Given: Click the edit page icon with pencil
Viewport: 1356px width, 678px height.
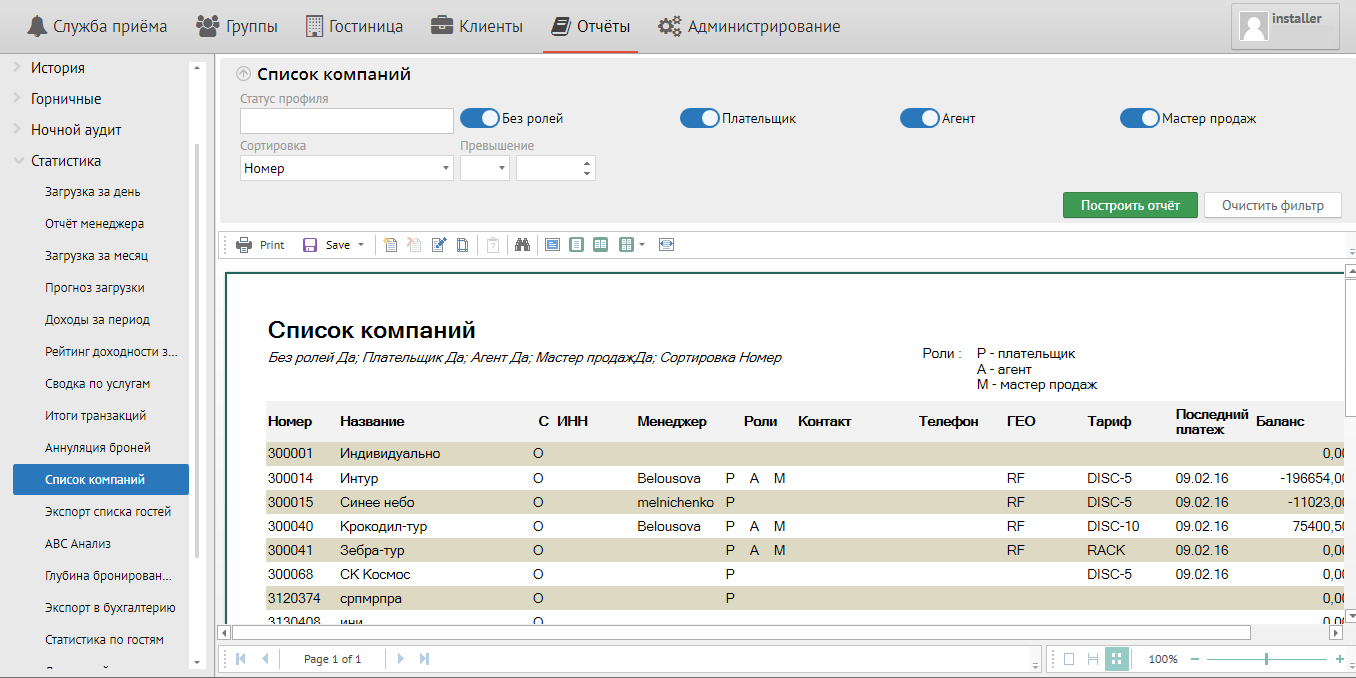Looking at the screenshot, I should pyautogui.click(x=438, y=245).
